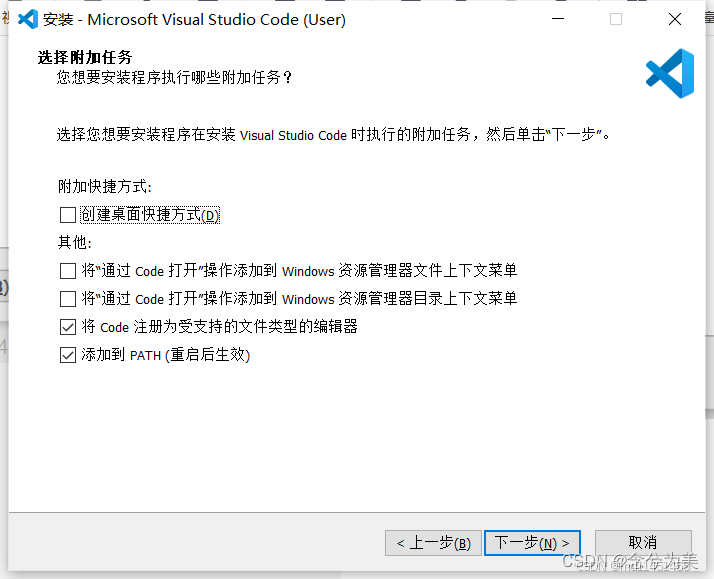The width and height of the screenshot is (714, 579).
Task: Check the file context menu option (资源管理器文件上下文菜单)
Action: point(68,271)
